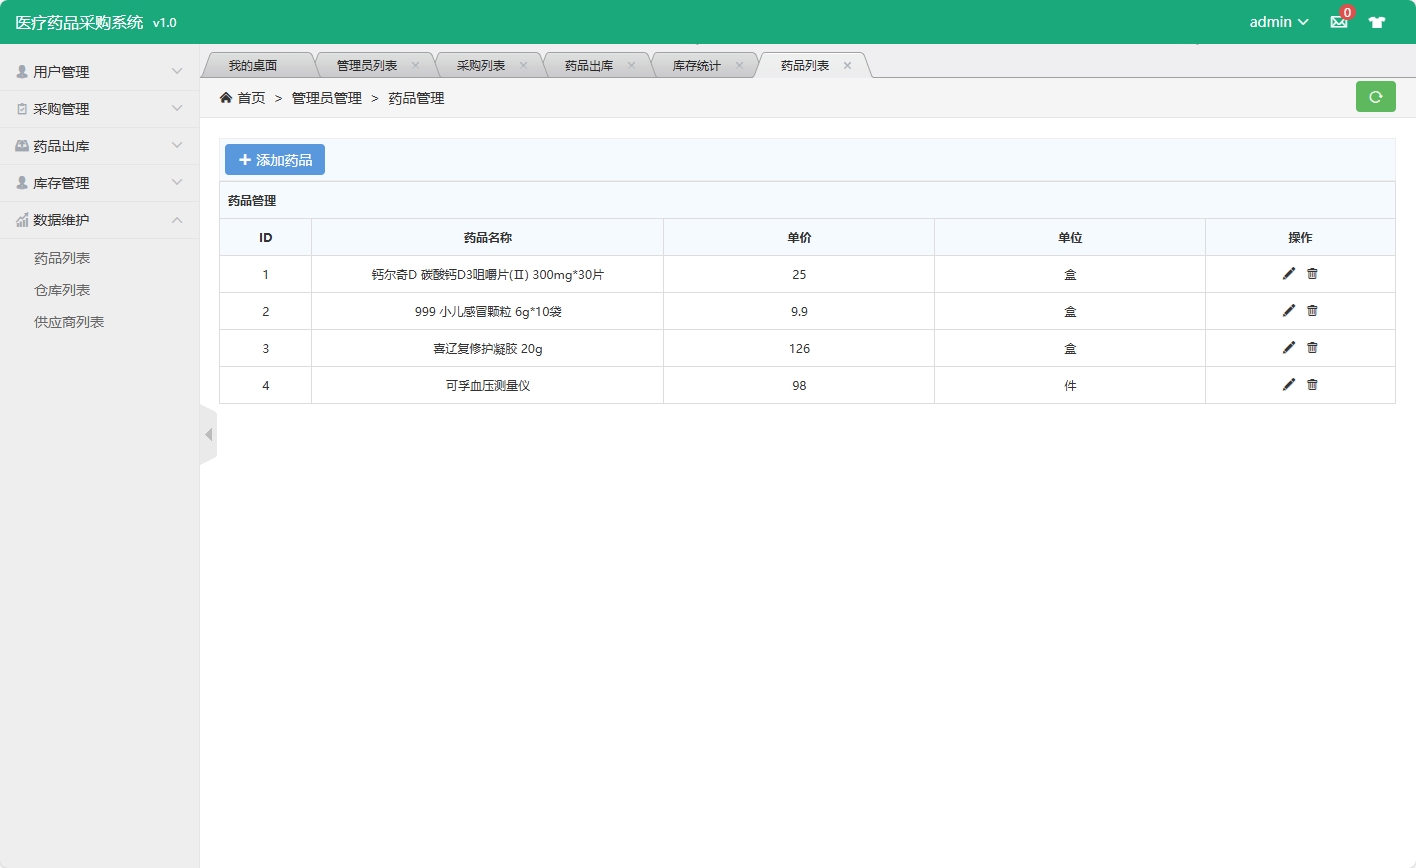Close the 药品出库 tab
1416x868 pixels.
pos(631,66)
